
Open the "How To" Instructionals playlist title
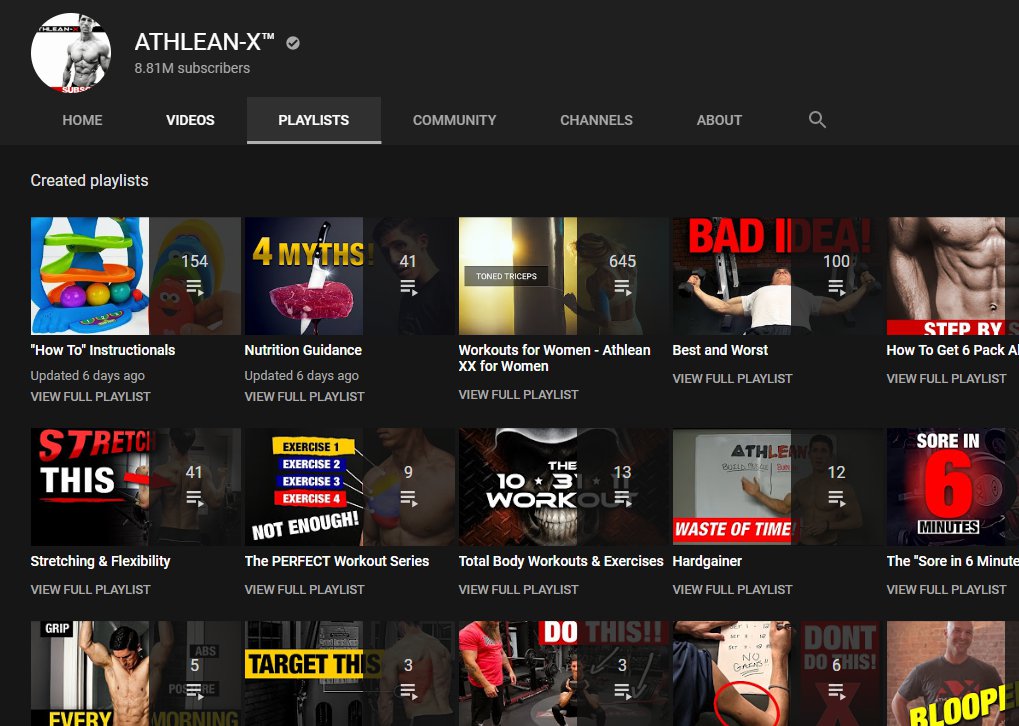103,350
